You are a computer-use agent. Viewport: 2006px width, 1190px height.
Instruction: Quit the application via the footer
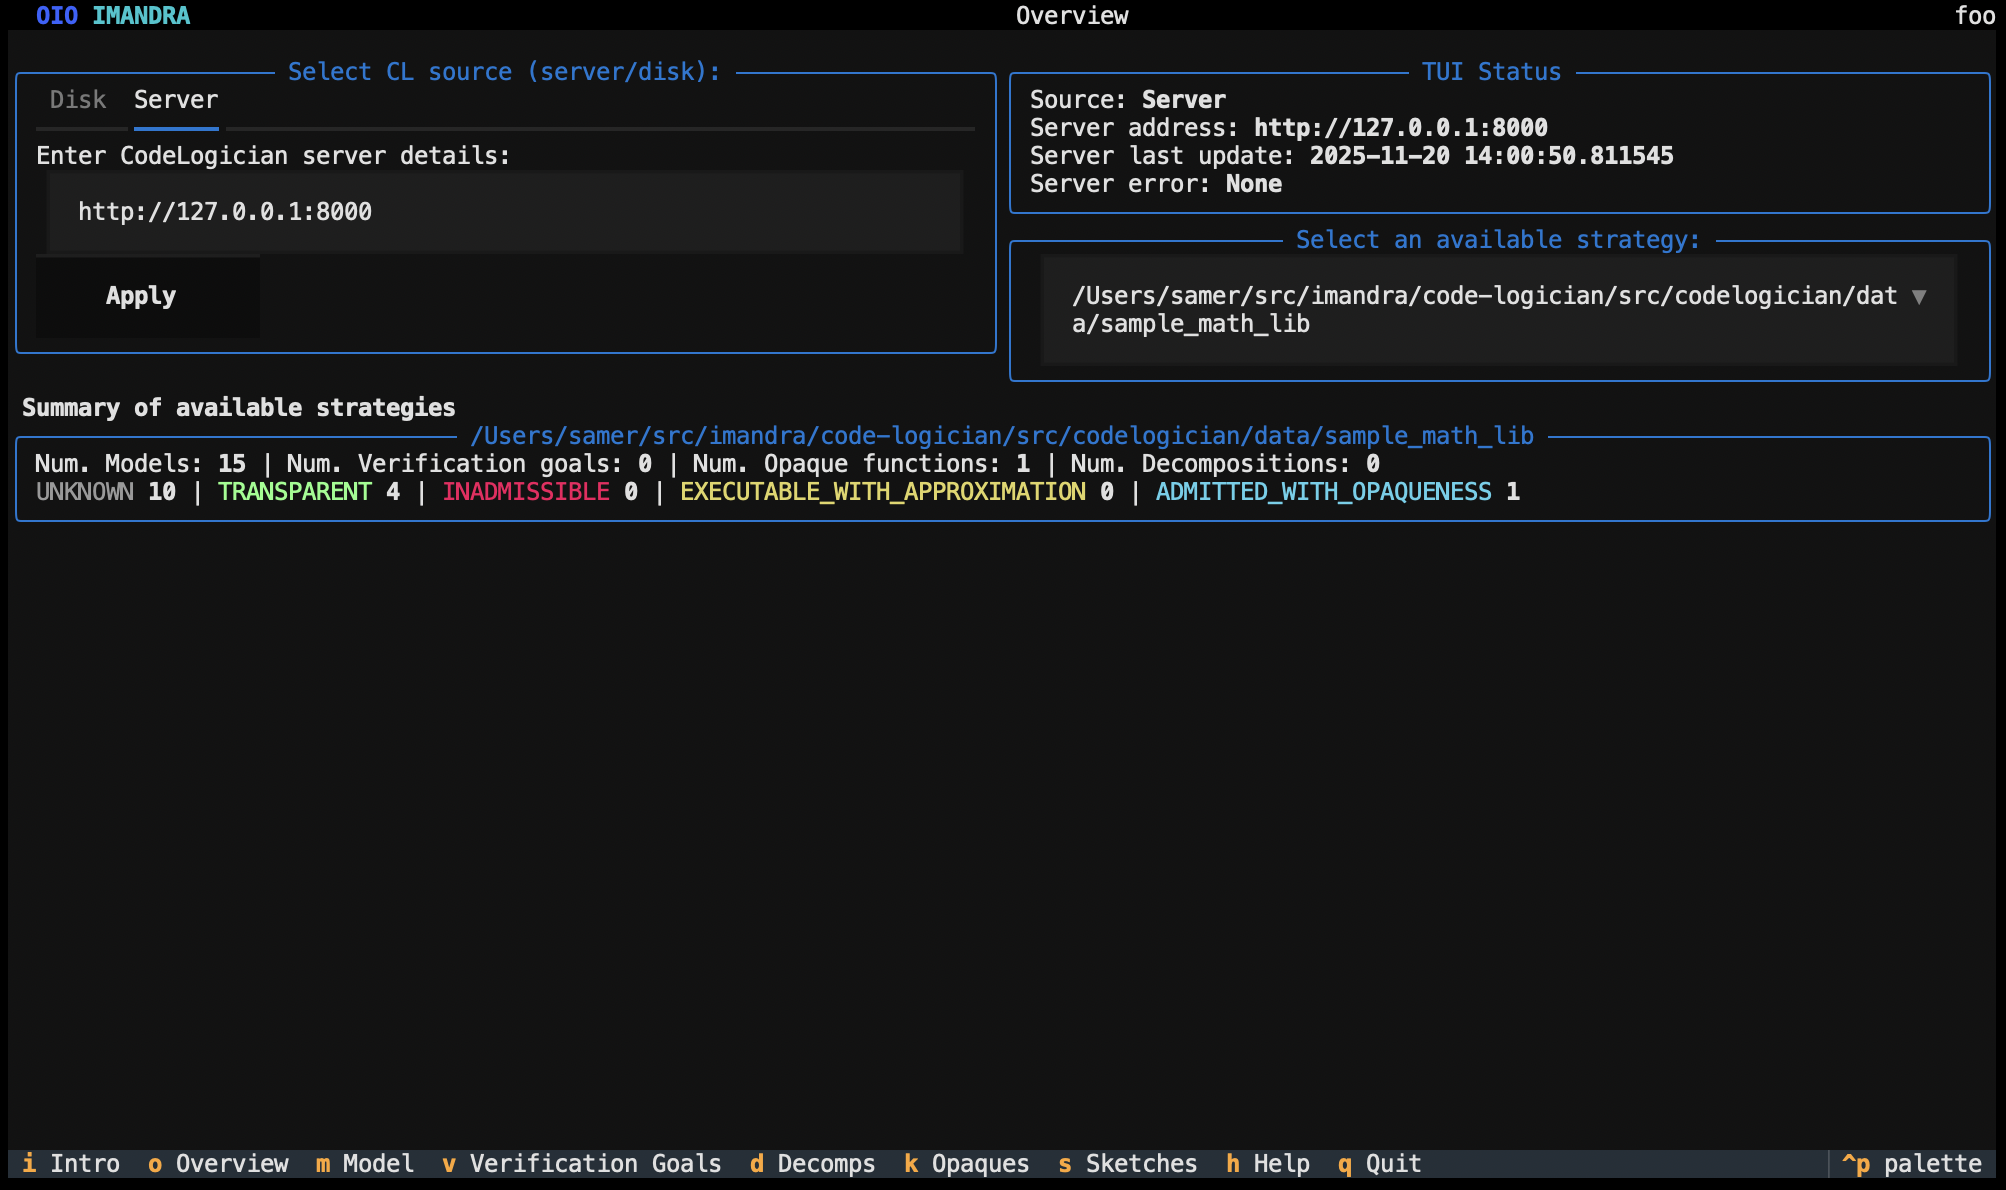tap(1378, 1163)
